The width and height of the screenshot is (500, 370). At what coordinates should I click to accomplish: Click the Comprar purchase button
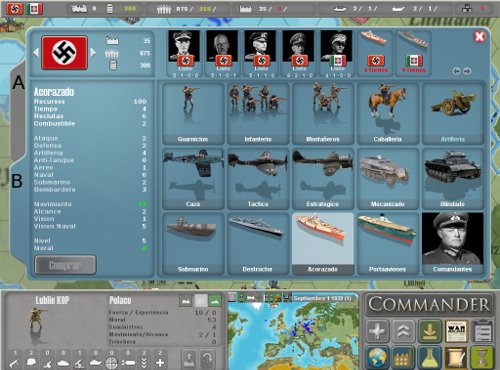click(65, 265)
